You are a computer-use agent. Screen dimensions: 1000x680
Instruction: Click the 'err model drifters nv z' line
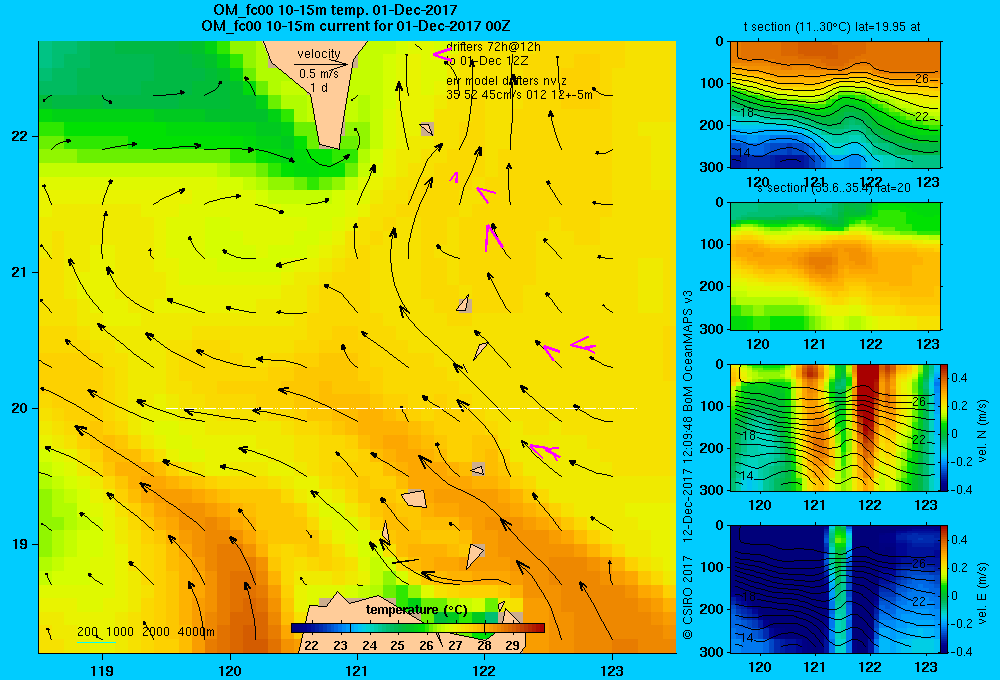506,81
